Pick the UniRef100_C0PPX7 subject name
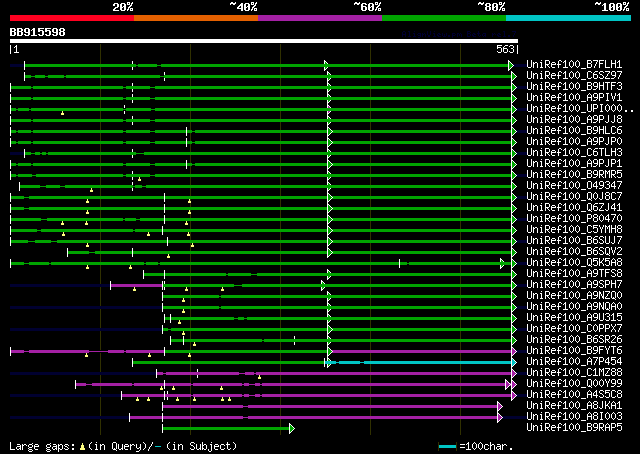 574,329
